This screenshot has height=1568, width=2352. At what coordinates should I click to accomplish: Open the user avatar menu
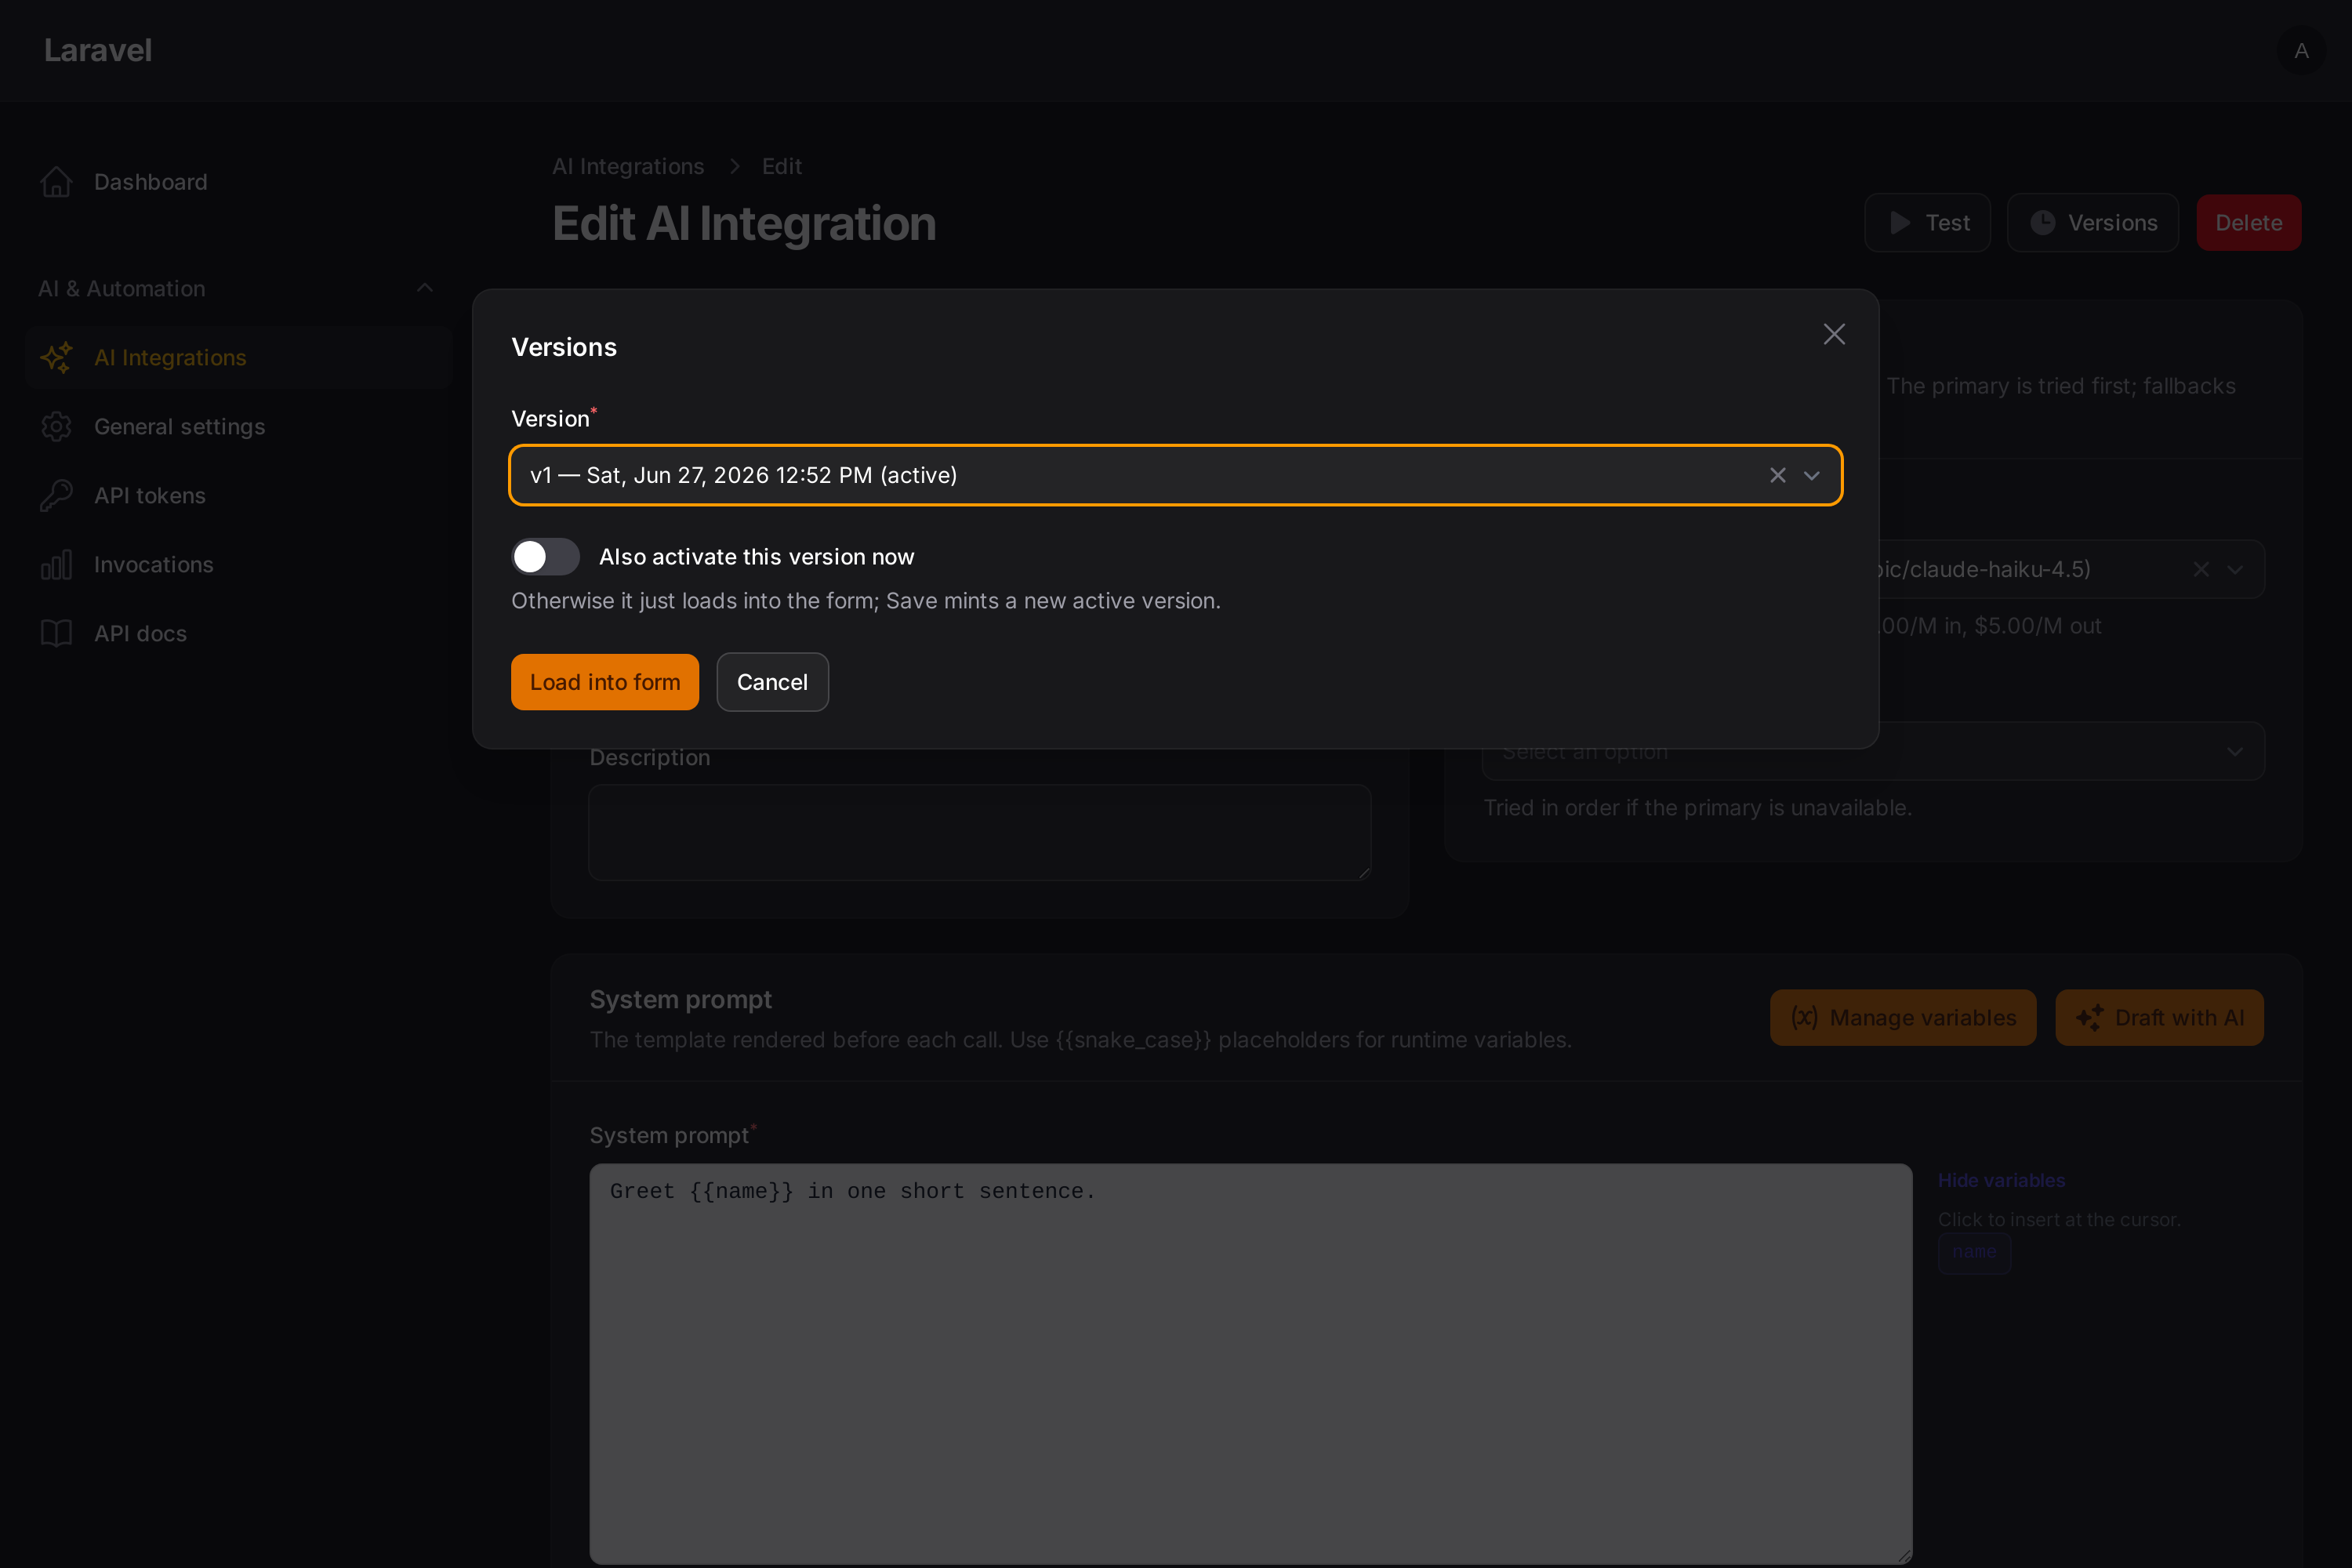(2301, 50)
